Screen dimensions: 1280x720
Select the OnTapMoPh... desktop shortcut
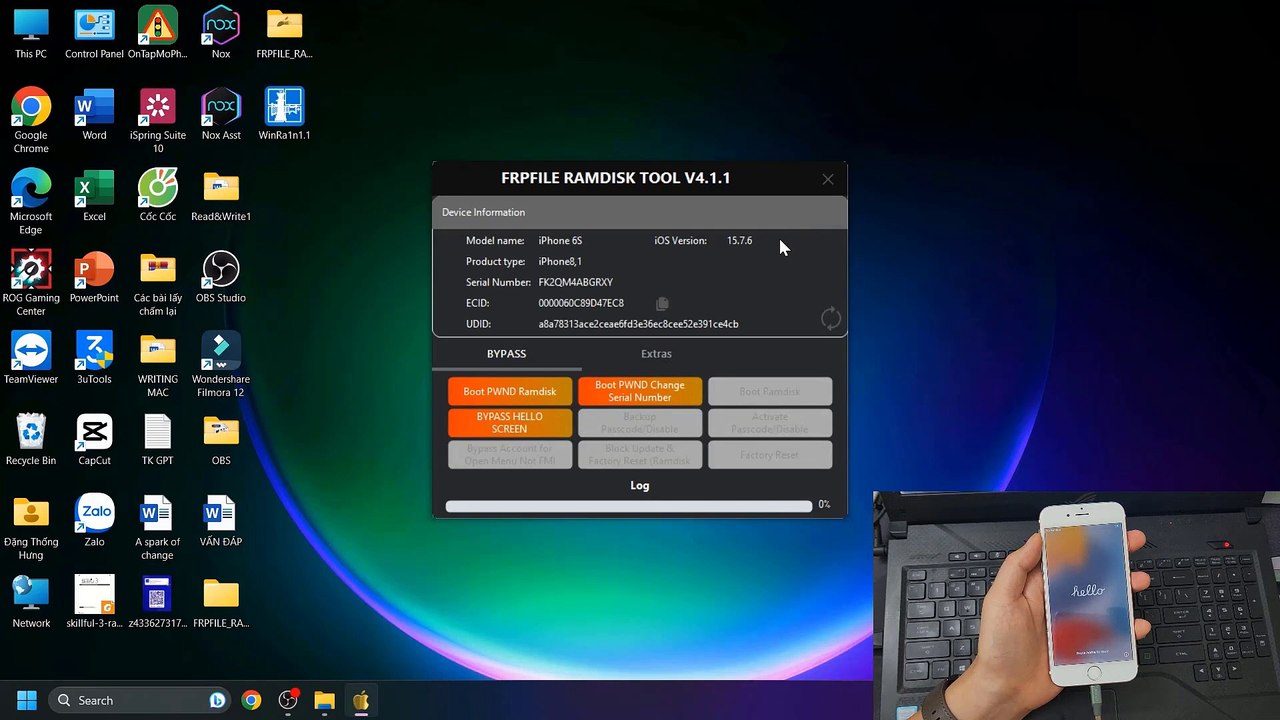click(x=158, y=34)
